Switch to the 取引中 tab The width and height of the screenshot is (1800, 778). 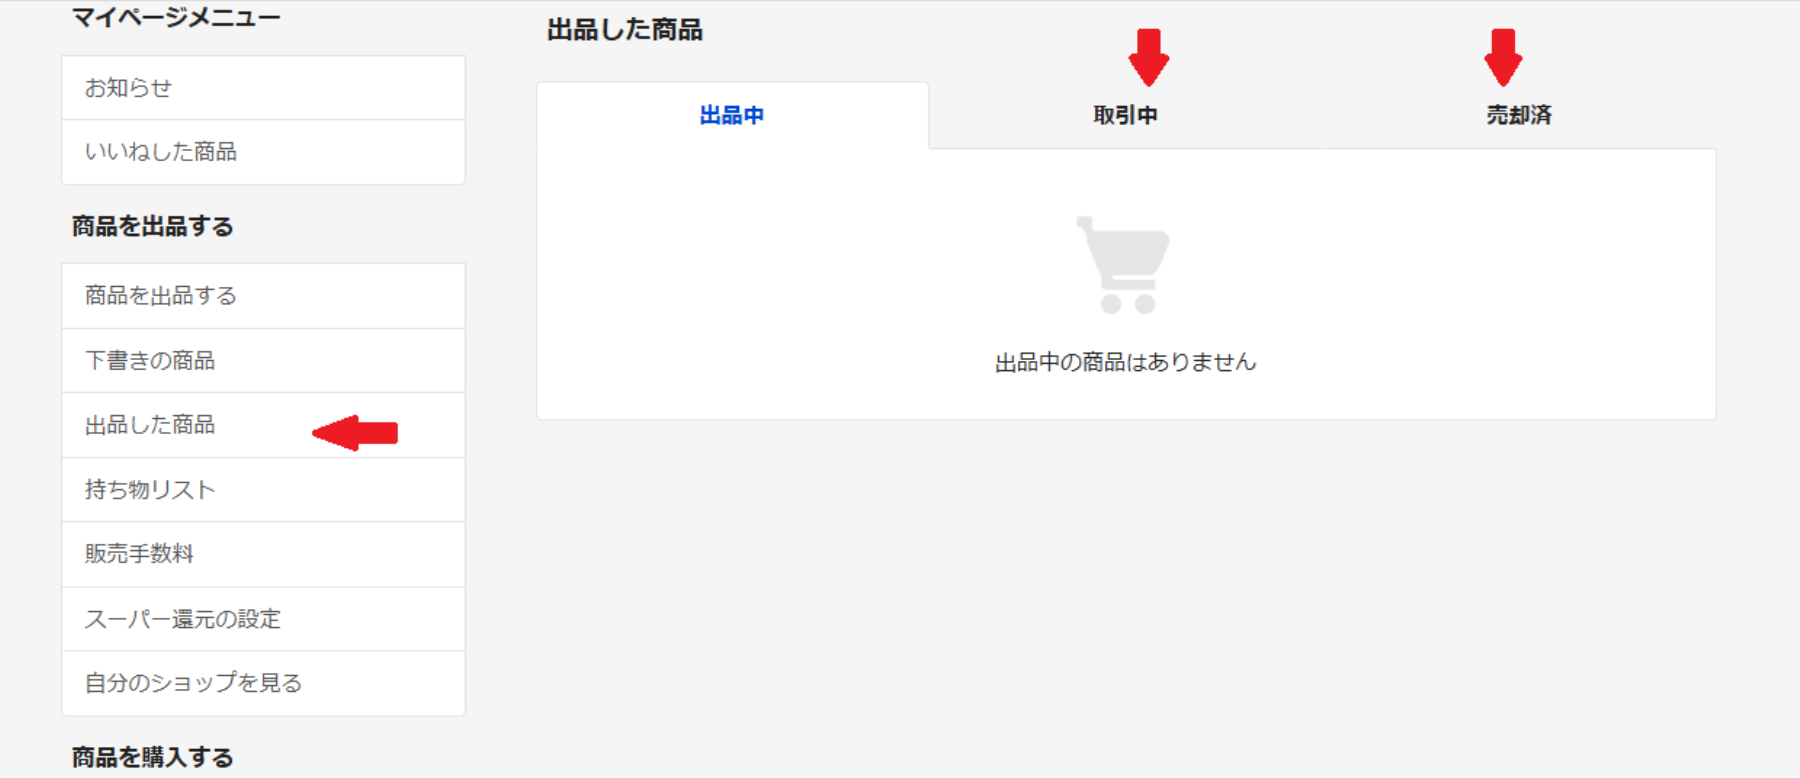pyautogui.click(x=1125, y=115)
